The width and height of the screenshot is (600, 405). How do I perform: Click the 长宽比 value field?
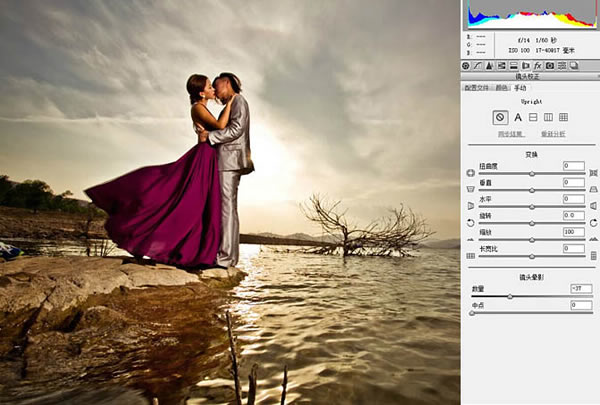click(x=574, y=248)
